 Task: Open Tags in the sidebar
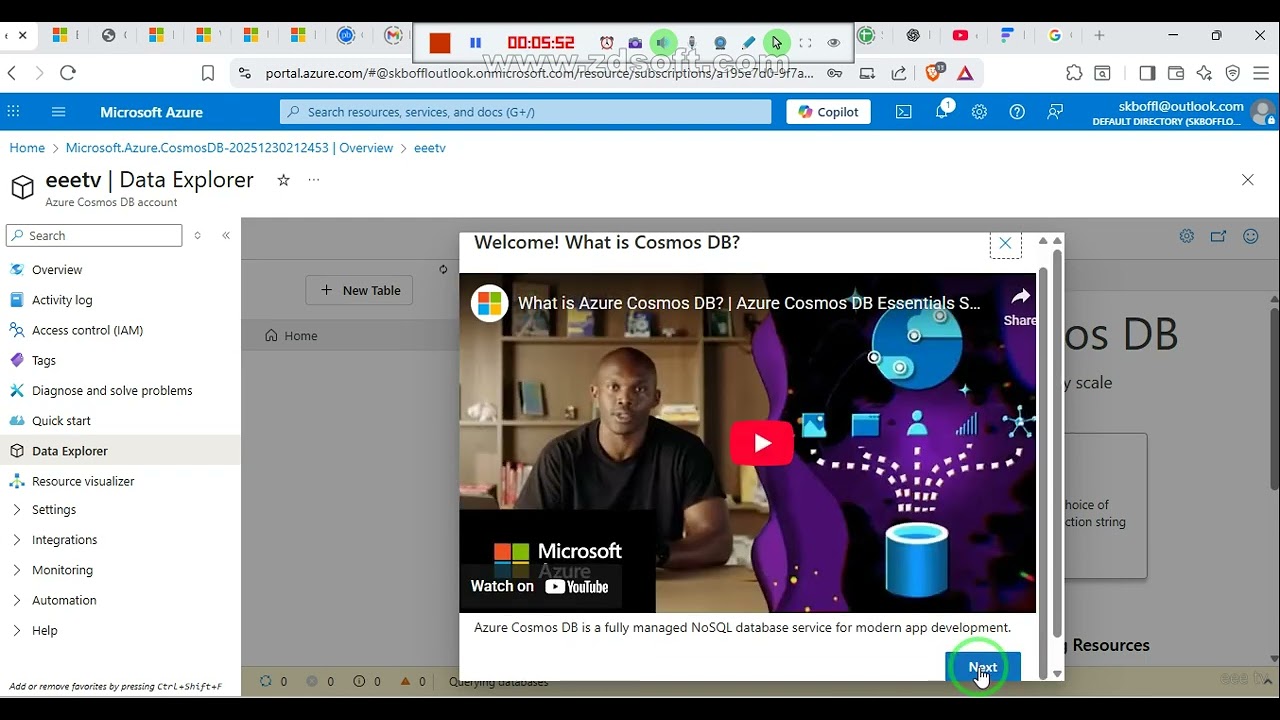[x=44, y=360]
